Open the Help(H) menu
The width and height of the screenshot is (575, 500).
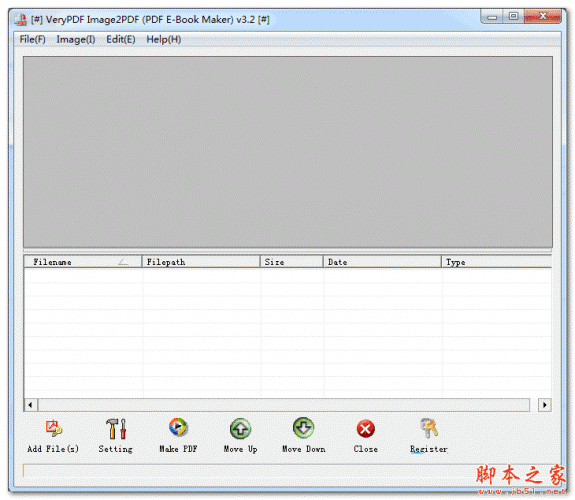pos(164,39)
